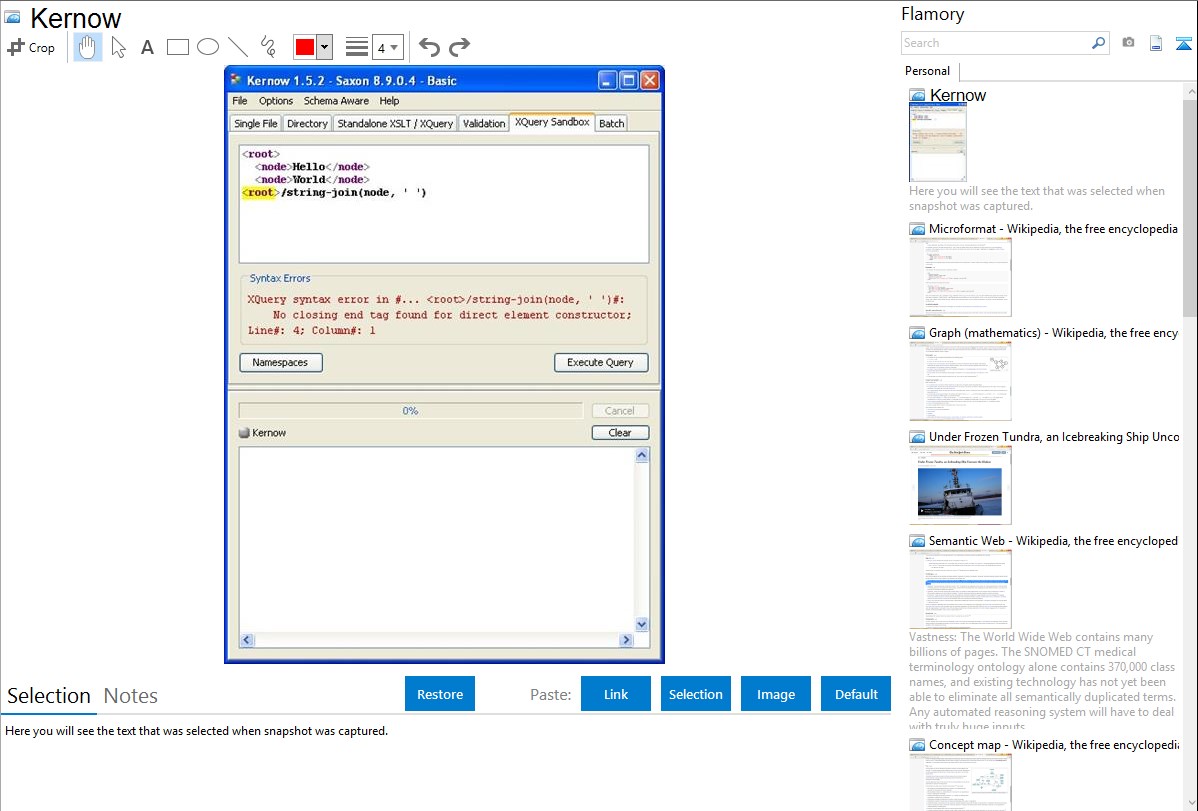This screenshot has height=811, width=1198.
Task: Click the Execute Query button
Action: (x=601, y=362)
